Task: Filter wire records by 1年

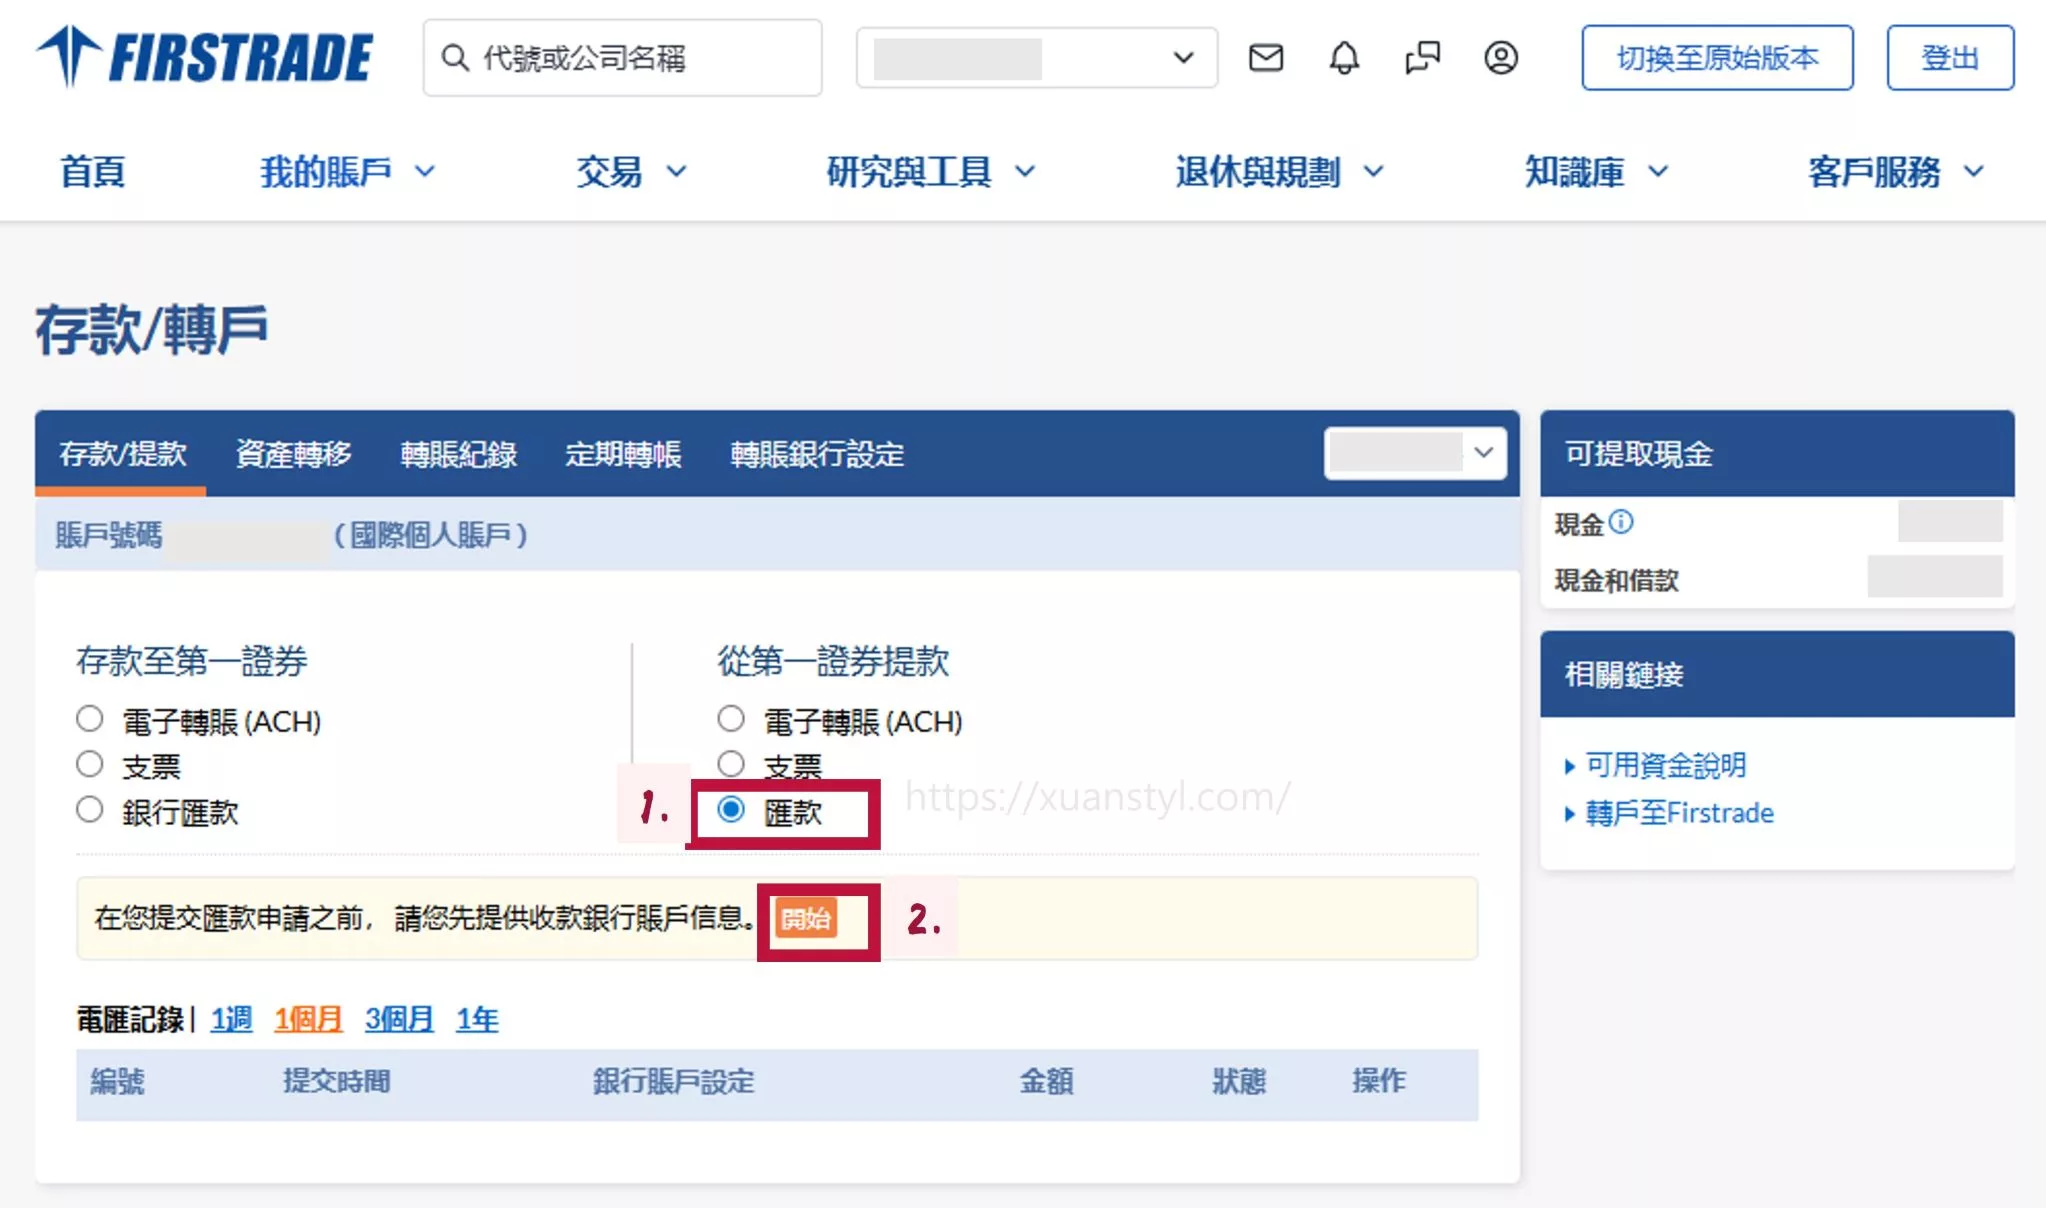Action: 477,1019
